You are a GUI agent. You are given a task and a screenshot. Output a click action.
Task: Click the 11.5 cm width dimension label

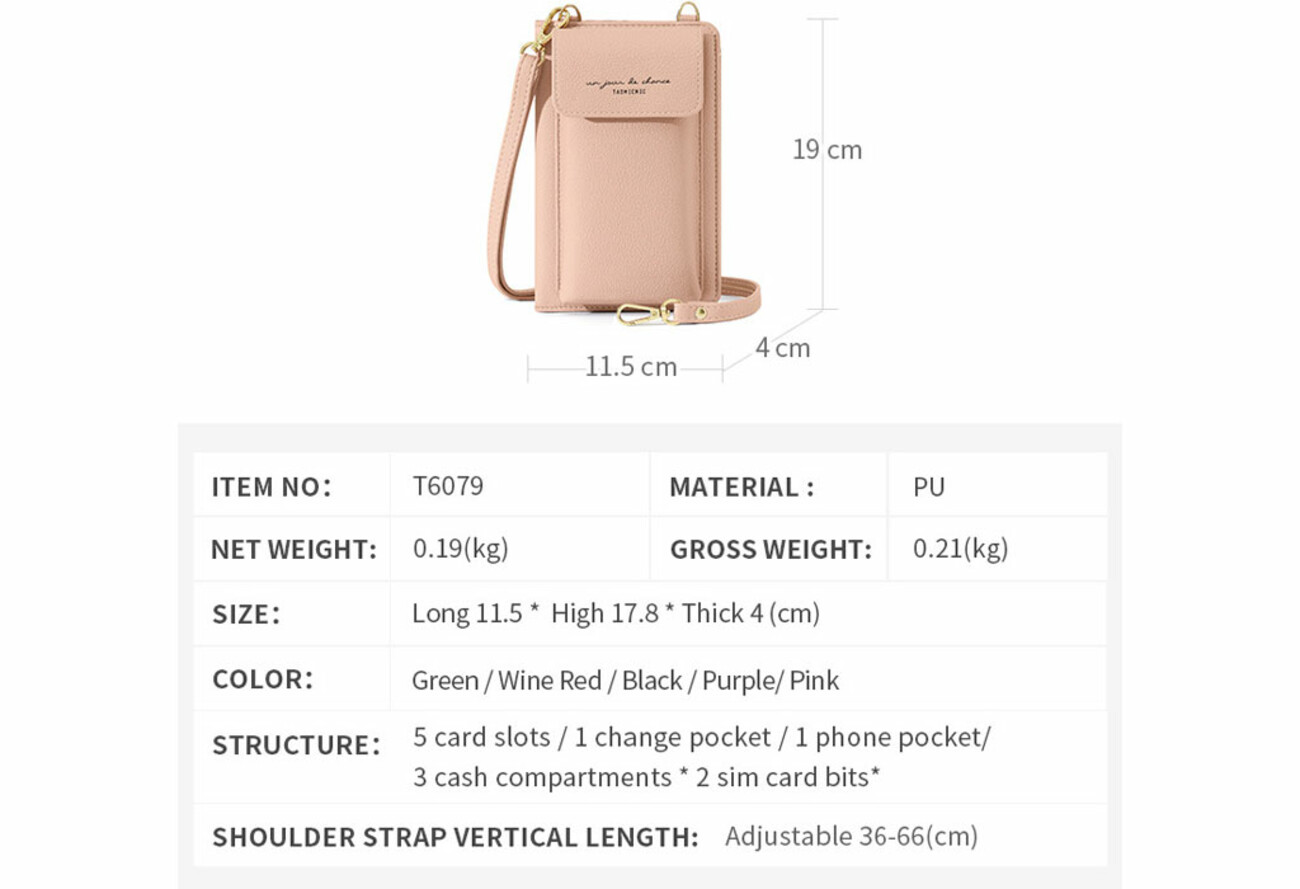631,367
